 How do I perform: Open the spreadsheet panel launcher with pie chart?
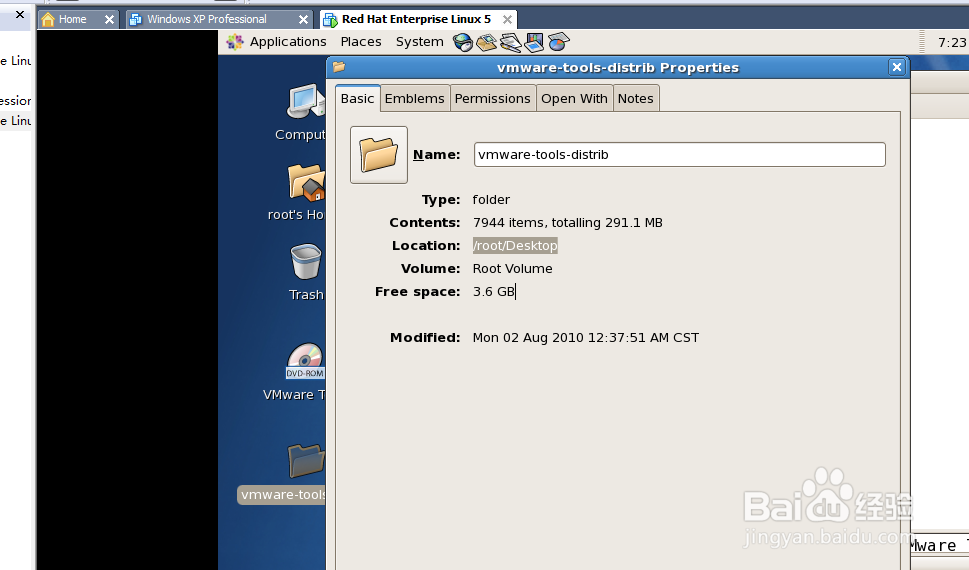(558, 42)
